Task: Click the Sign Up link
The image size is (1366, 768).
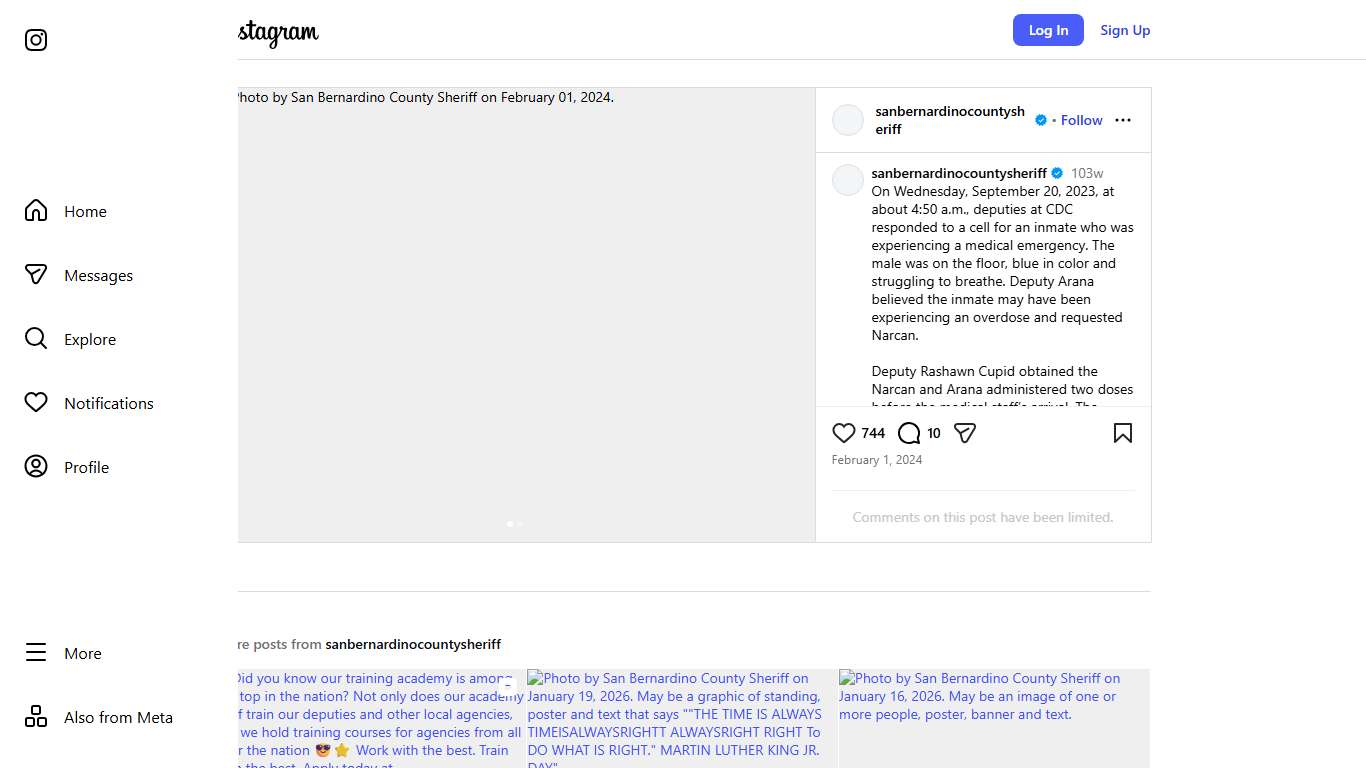Action: pyautogui.click(x=1125, y=30)
